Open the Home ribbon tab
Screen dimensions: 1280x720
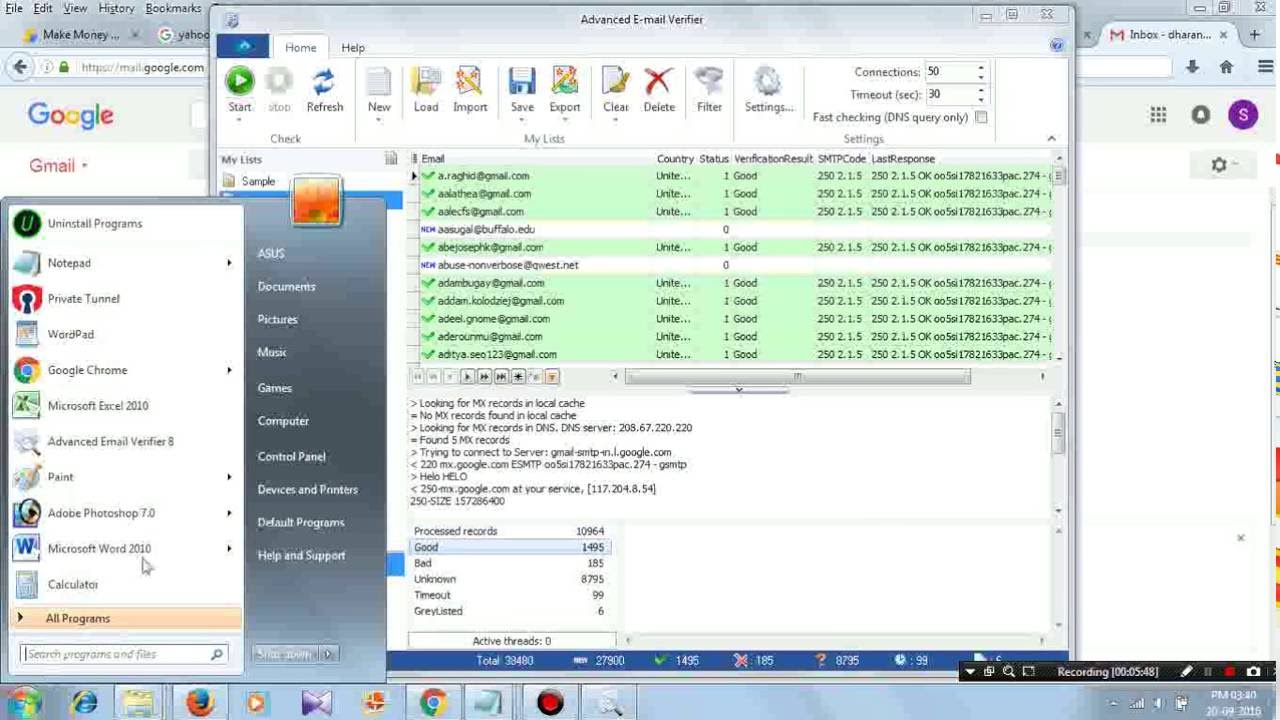point(300,47)
